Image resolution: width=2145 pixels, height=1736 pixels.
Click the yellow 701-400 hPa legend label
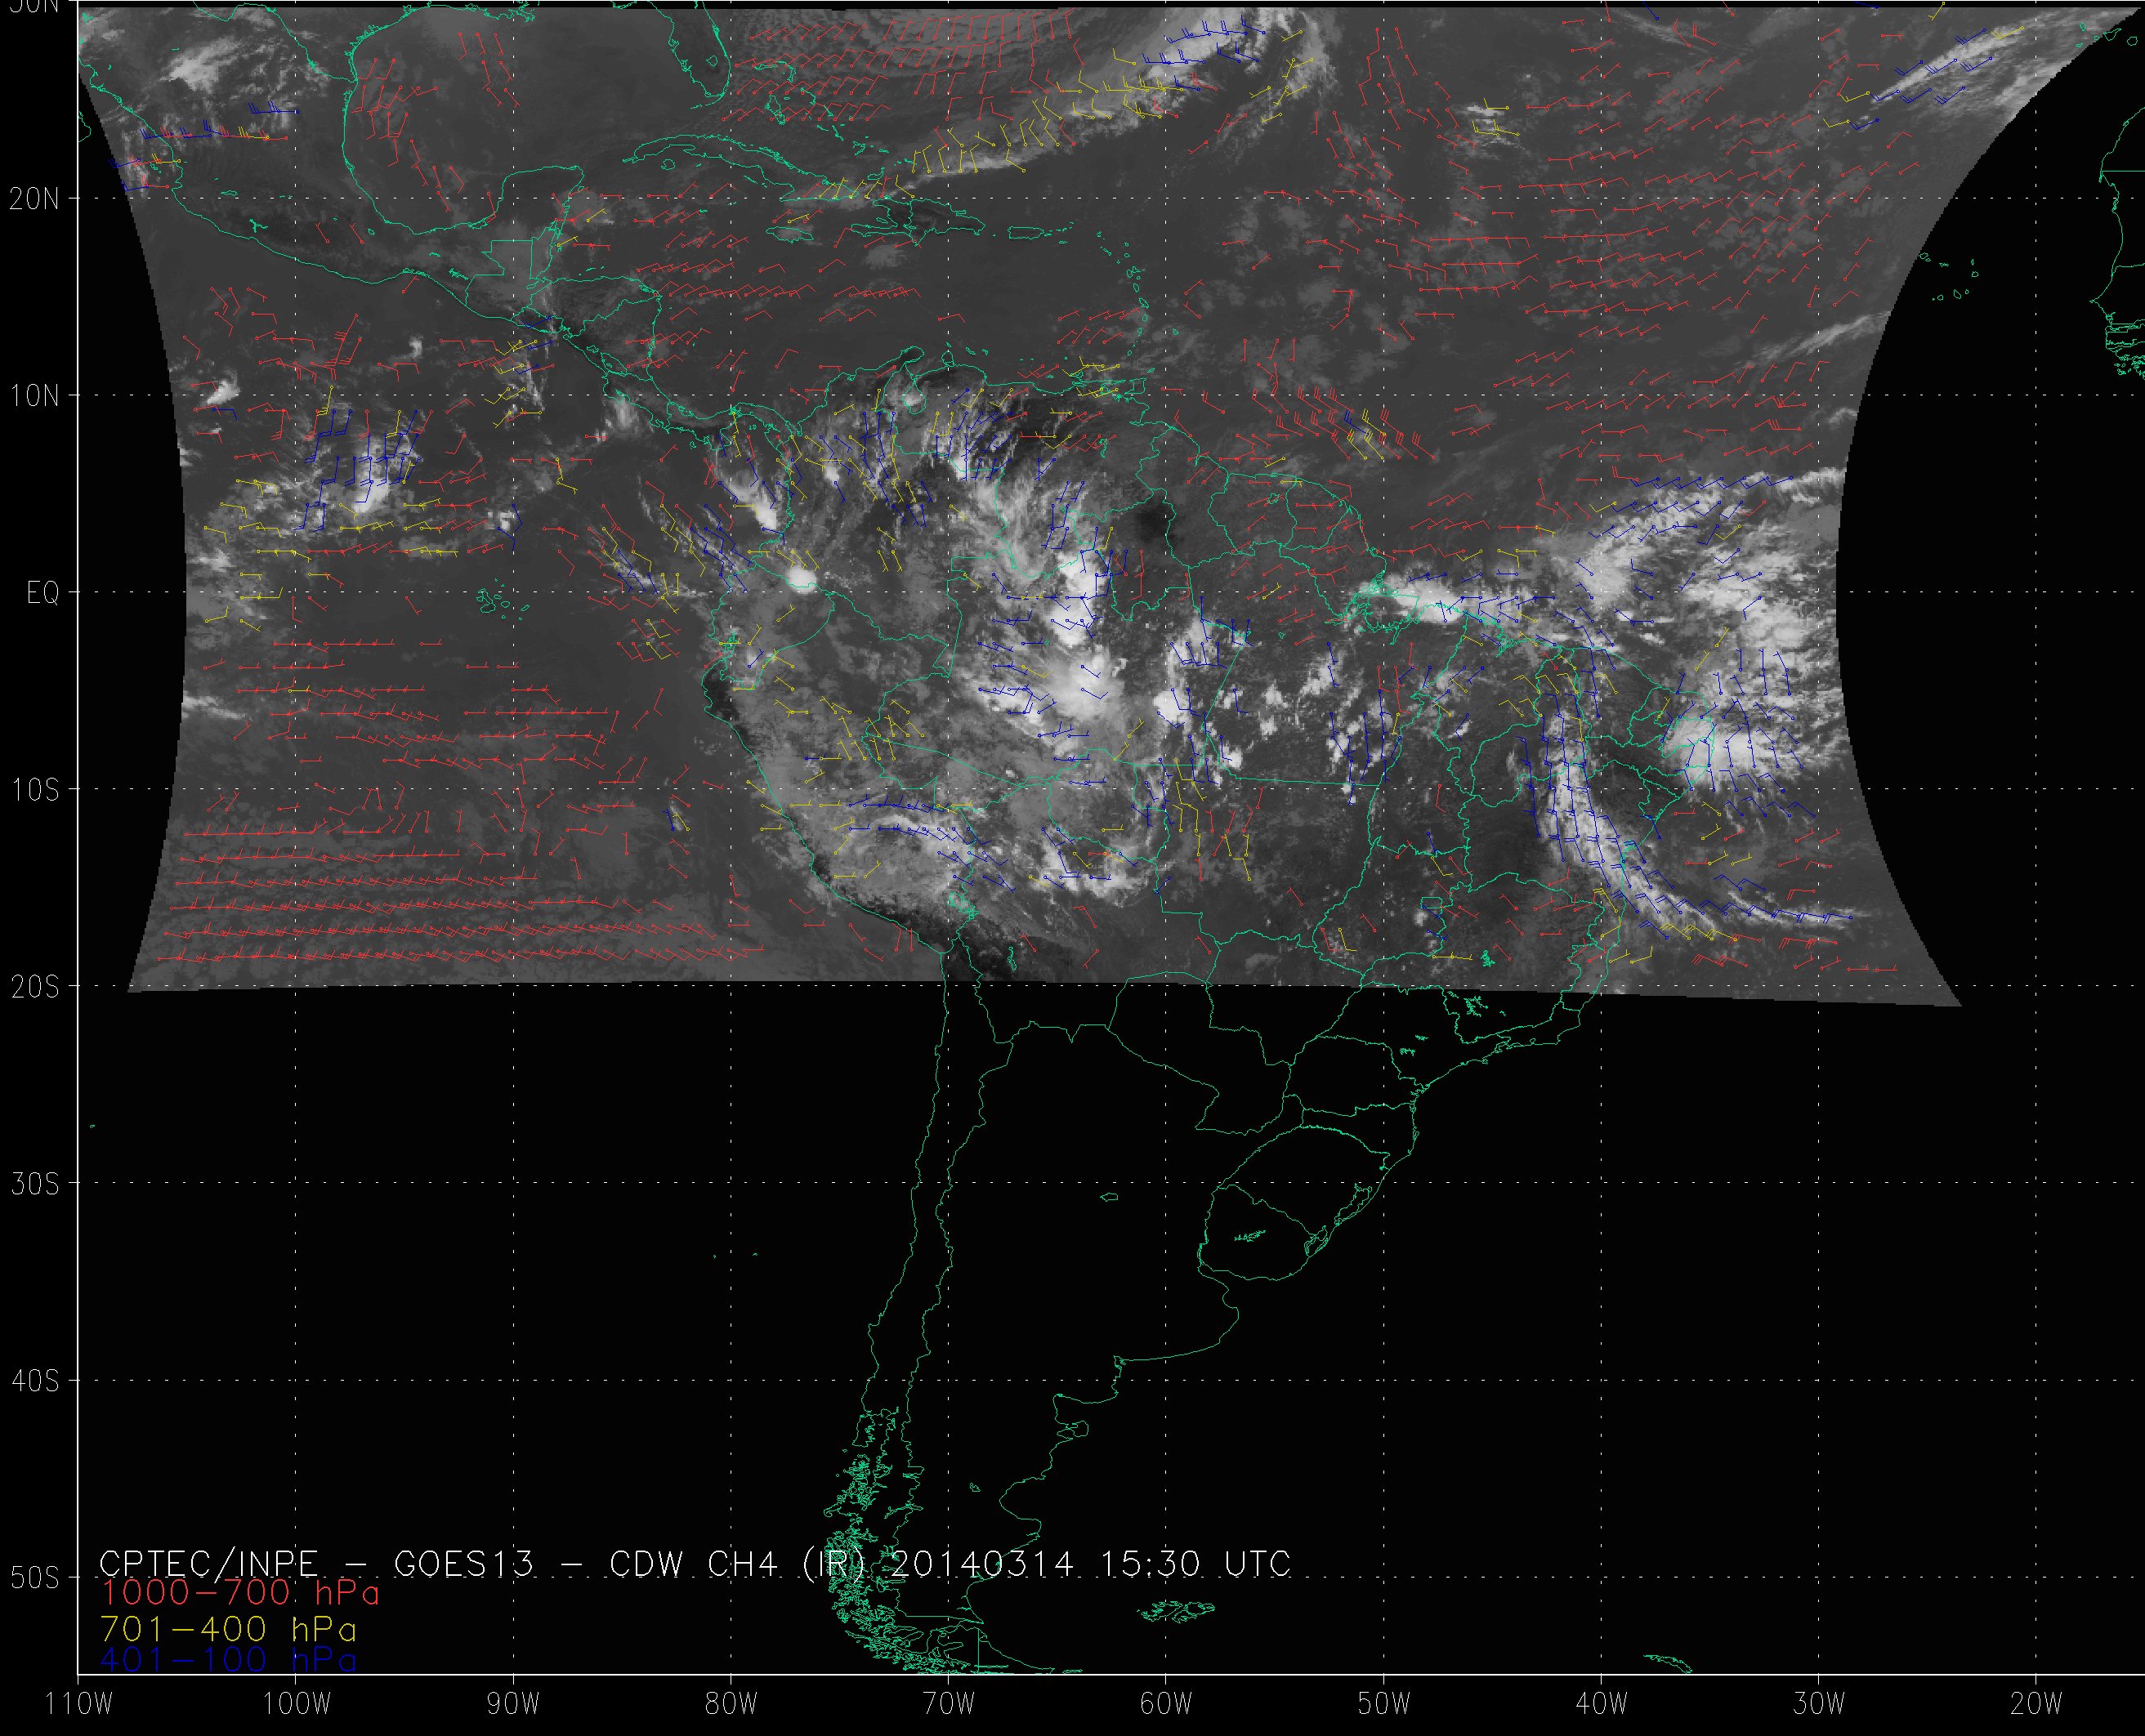click(x=229, y=1629)
